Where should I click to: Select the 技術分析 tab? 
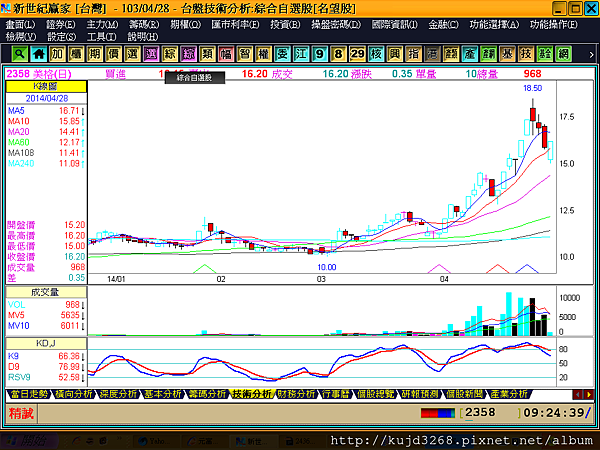click(252, 394)
